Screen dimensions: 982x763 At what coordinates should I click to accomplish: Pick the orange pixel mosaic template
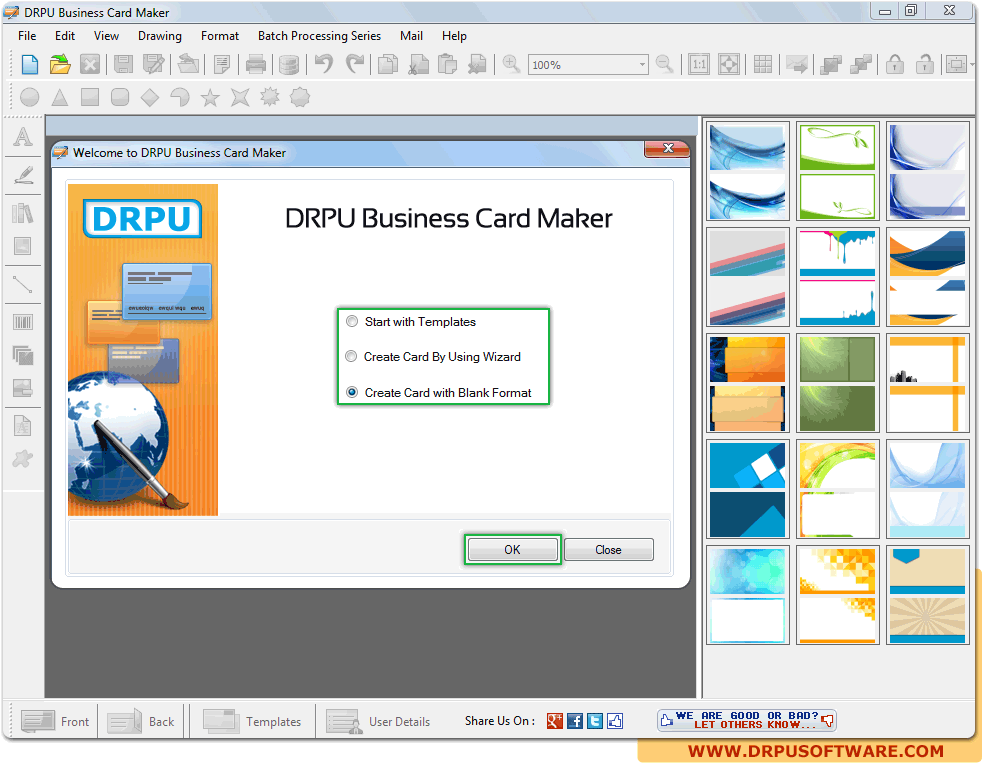click(837, 594)
